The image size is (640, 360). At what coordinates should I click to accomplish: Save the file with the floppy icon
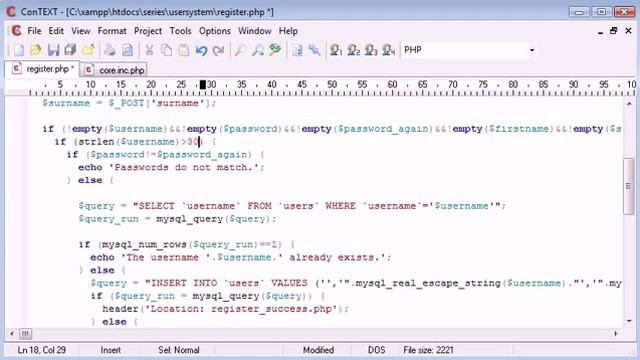pyautogui.click(x=53, y=50)
